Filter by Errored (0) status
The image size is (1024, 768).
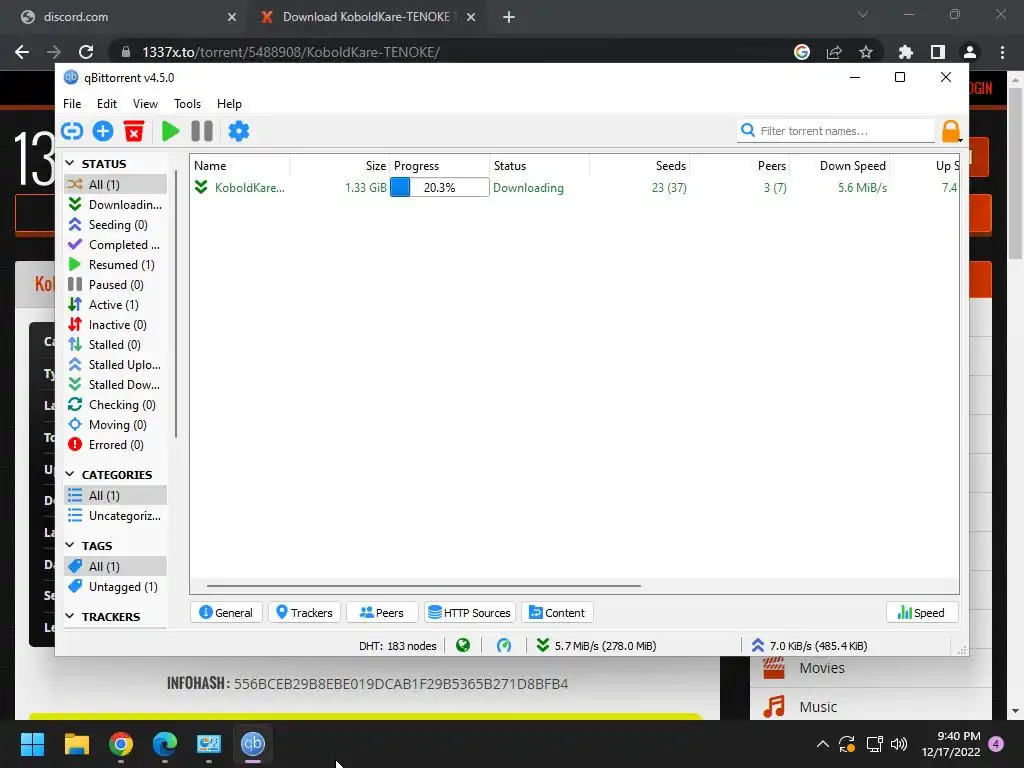click(x=116, y=445)
